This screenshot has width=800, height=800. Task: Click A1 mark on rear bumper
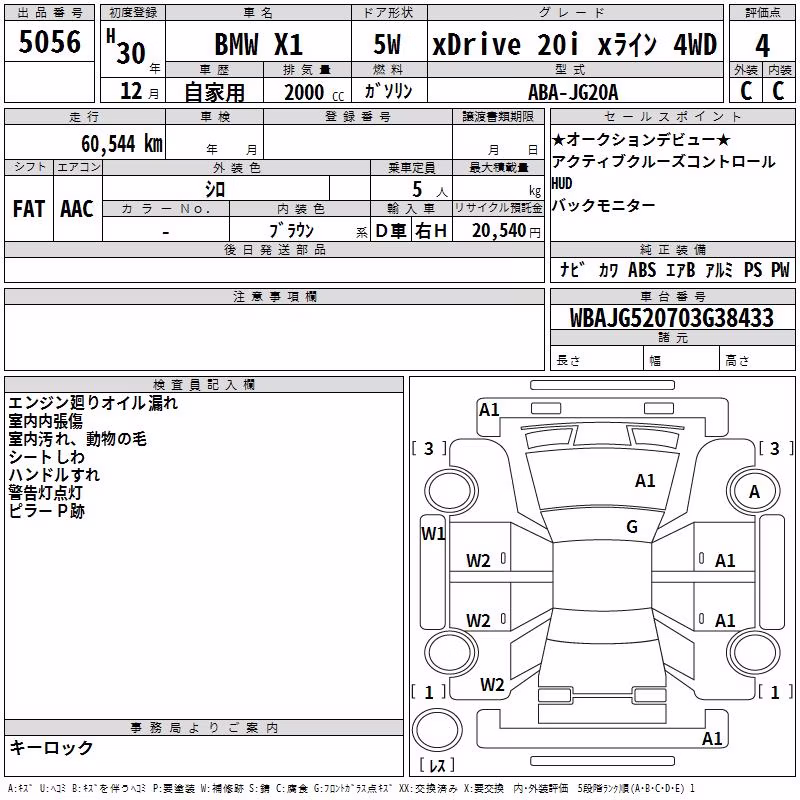pyautogui.click(x=712, y=738)
